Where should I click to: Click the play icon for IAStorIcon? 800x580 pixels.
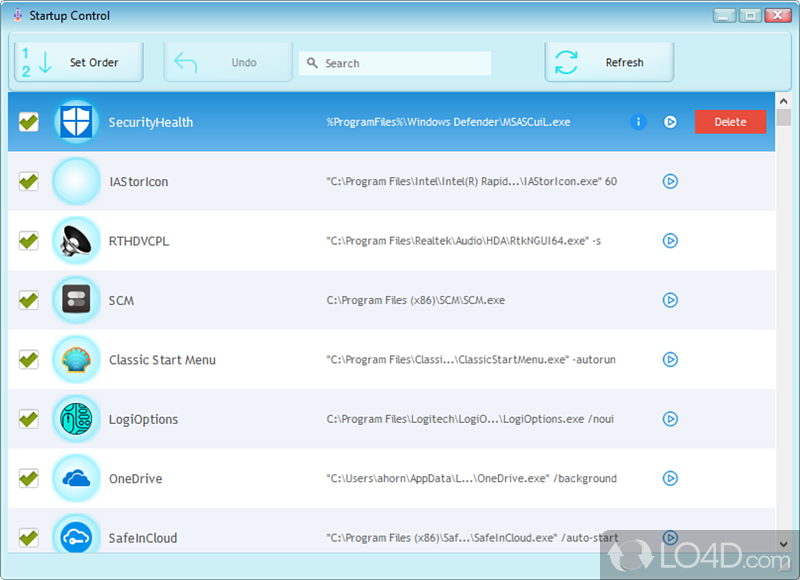coord(670,182)
